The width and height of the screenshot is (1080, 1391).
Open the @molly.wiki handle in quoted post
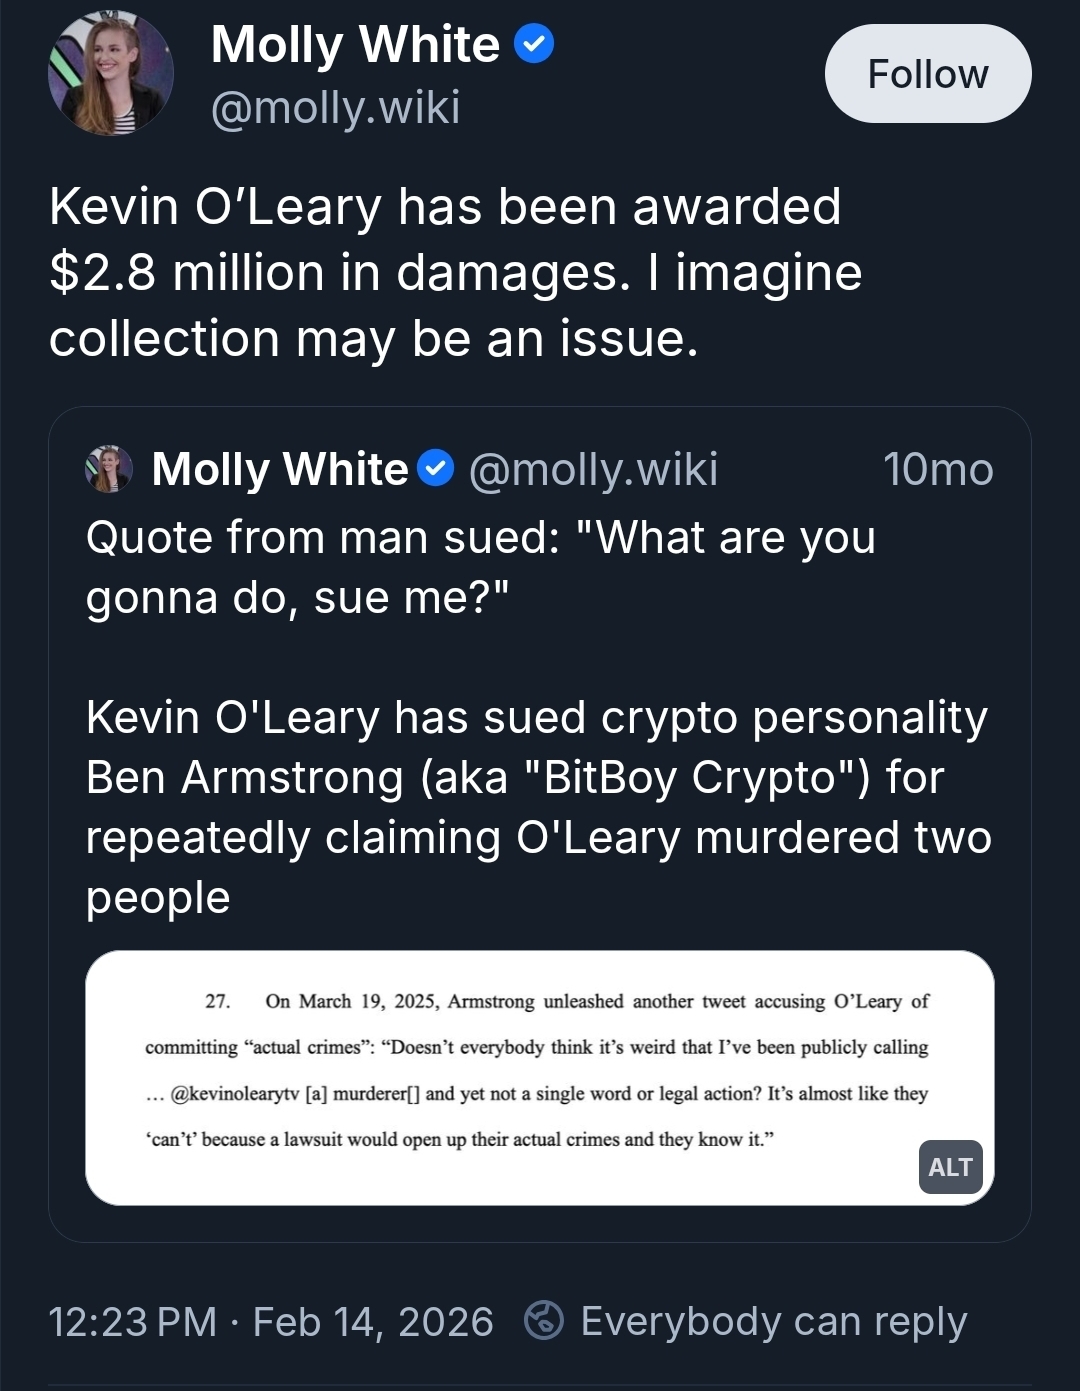pyautogui.click(x=593, y=469)
